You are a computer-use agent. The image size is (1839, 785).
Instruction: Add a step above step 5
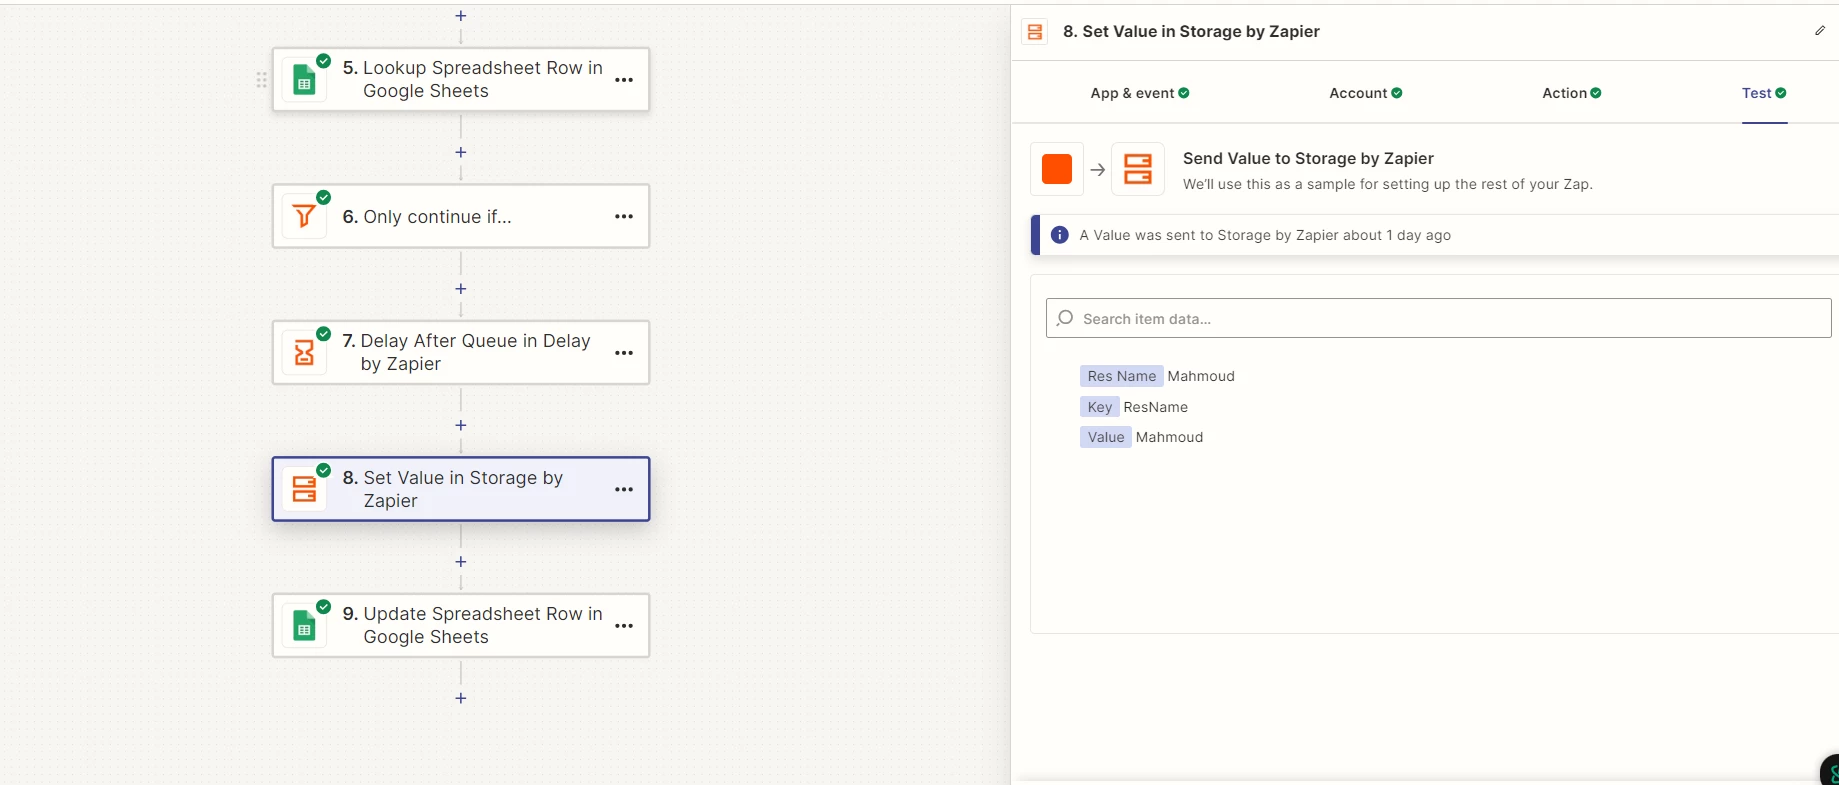coord(461,16)
